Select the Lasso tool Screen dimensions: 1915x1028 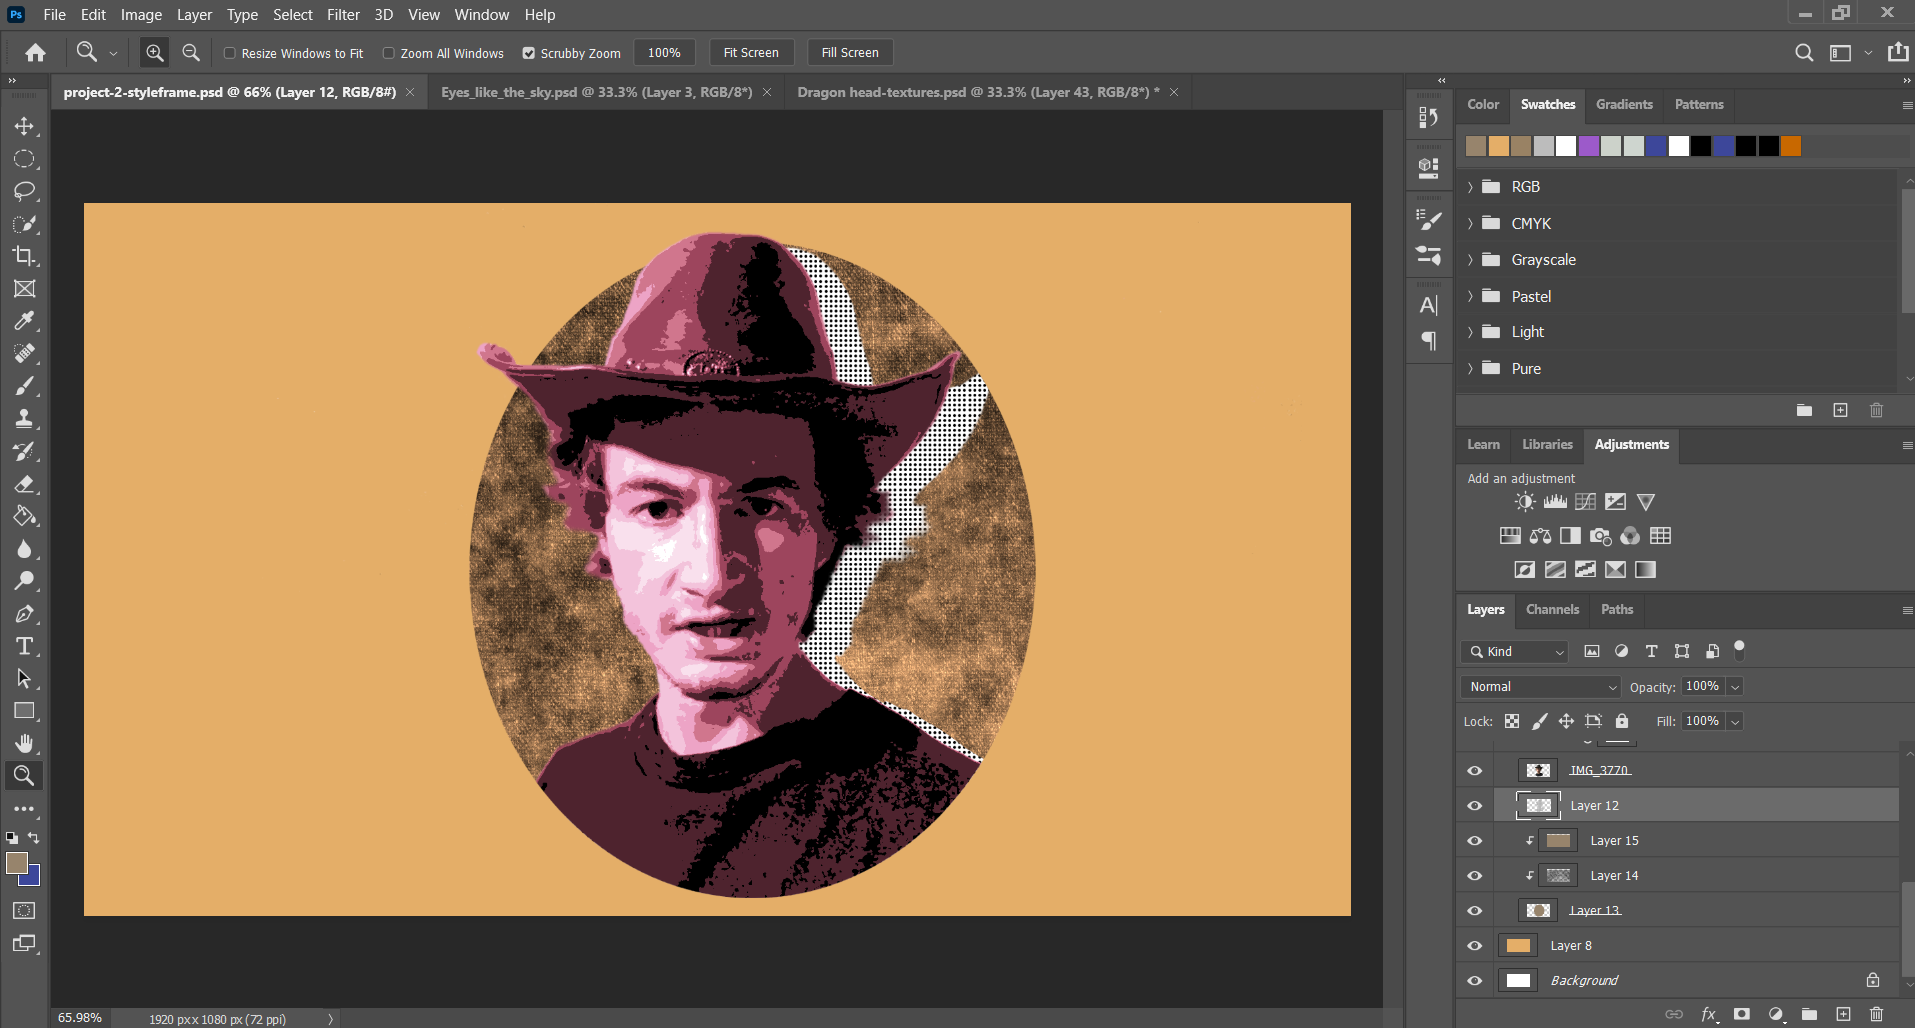tap(24, 191)
